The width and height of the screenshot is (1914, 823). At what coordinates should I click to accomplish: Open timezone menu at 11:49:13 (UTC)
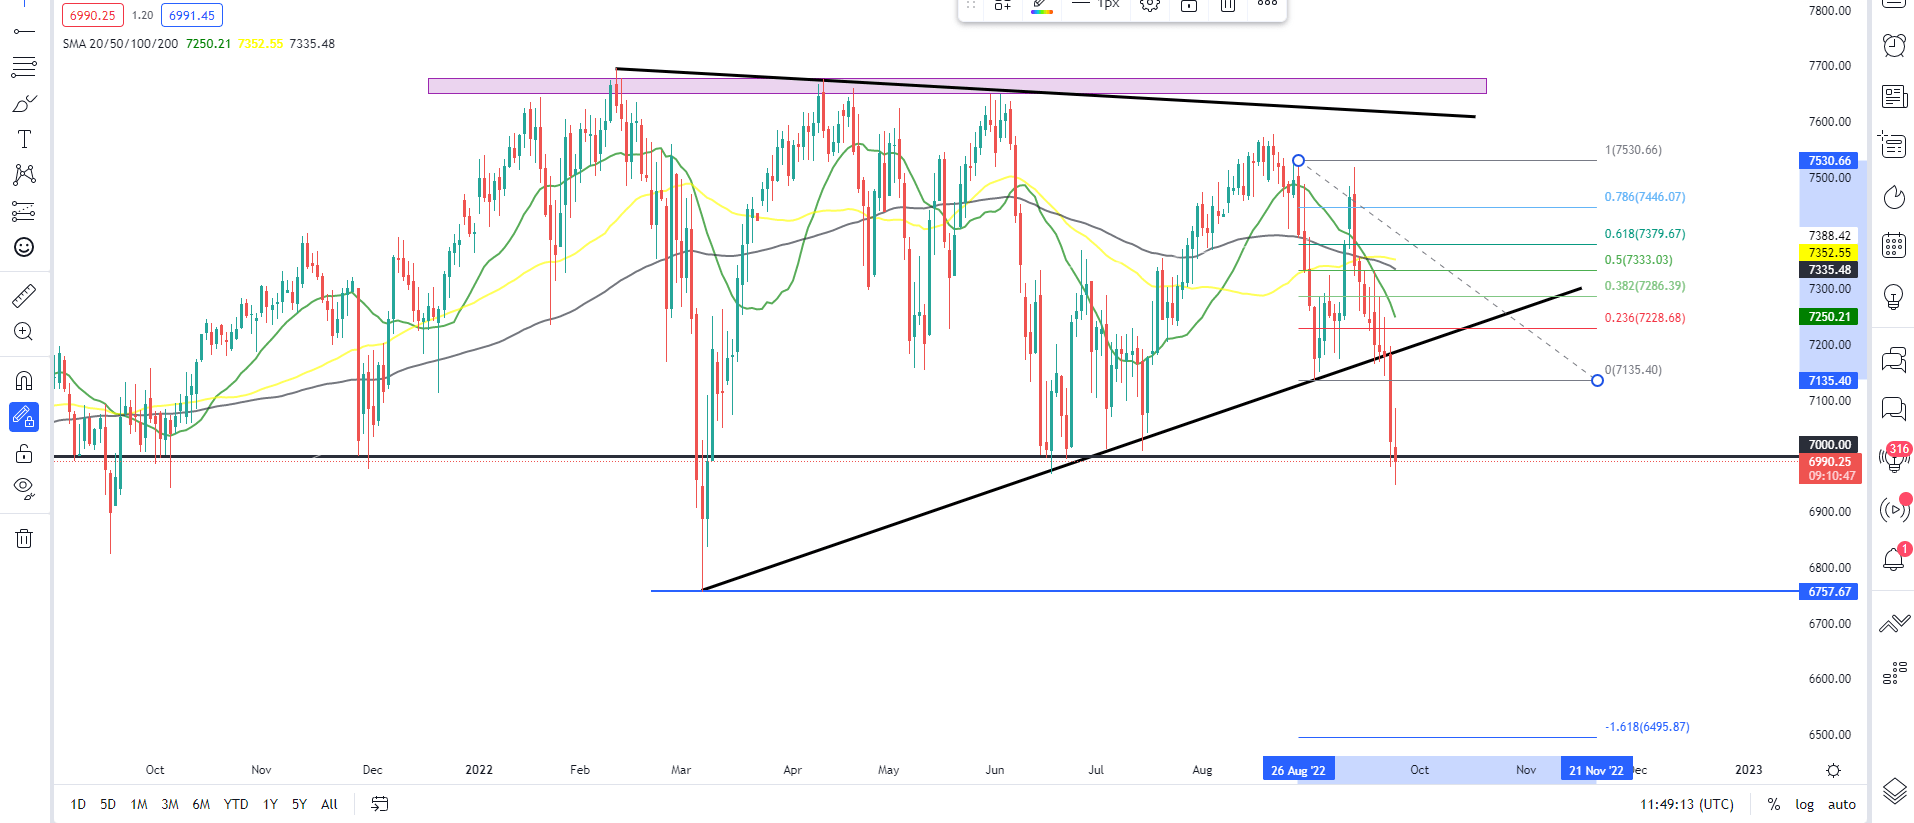click(1687, 804)
